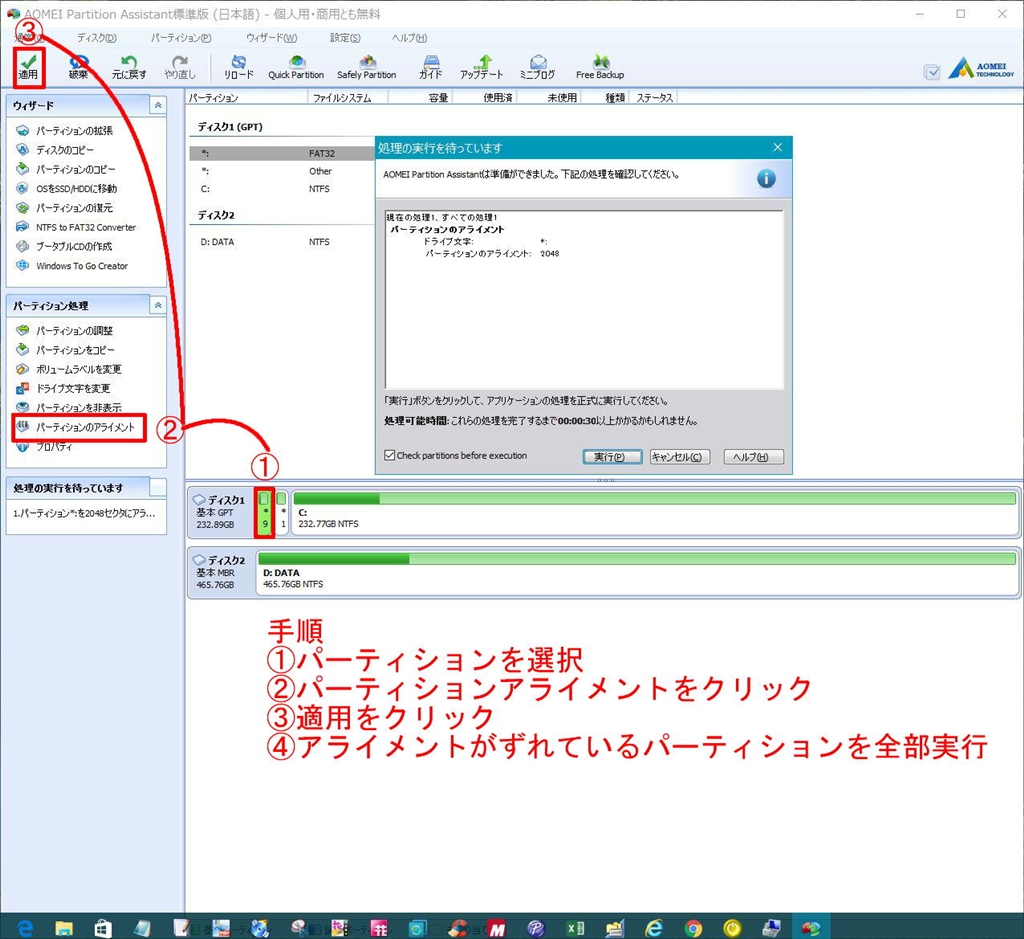Select the C: NTFS row in list
Image resolution: width=1024 pixels, height=939 pixels.
pyautogui.click(x=282, y=189)
